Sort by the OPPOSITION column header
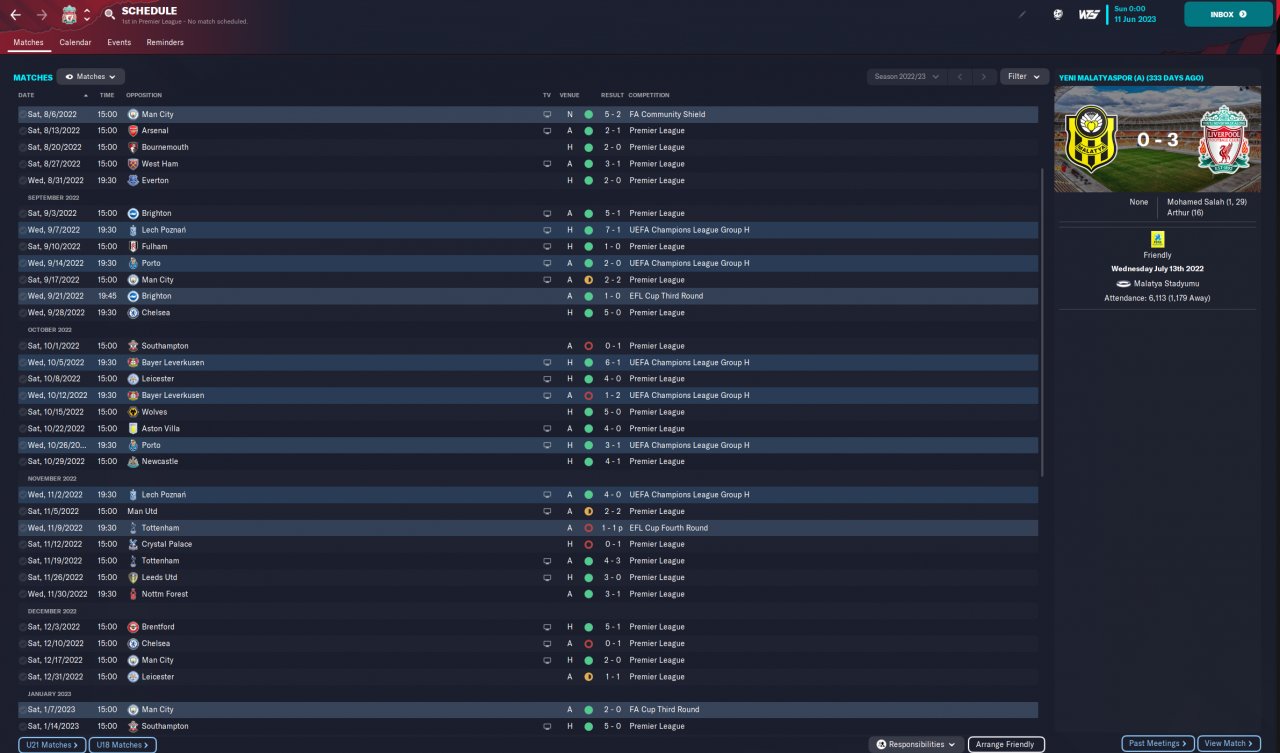 pos(144,95)
